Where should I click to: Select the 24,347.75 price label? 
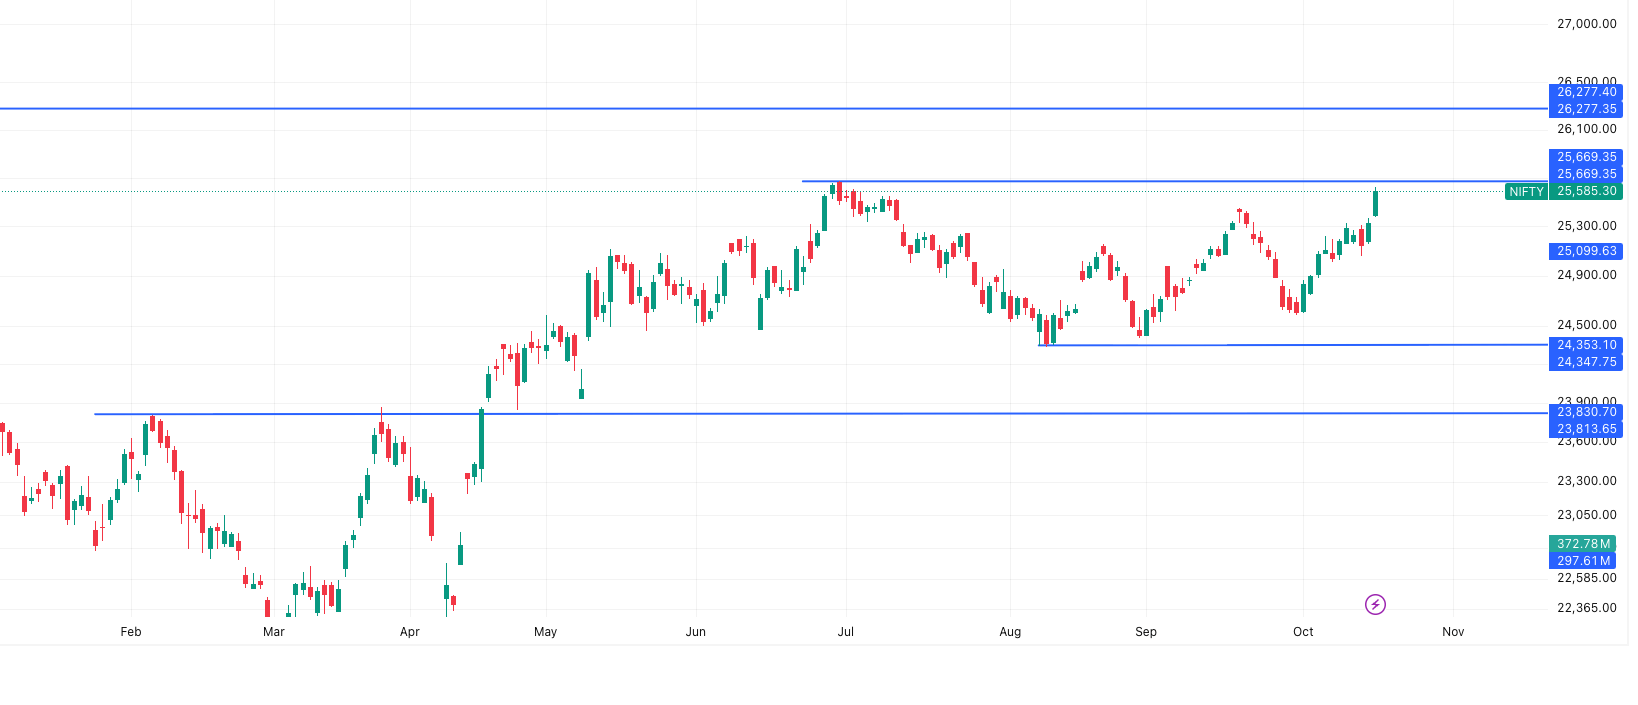[x=1586, y=362]
